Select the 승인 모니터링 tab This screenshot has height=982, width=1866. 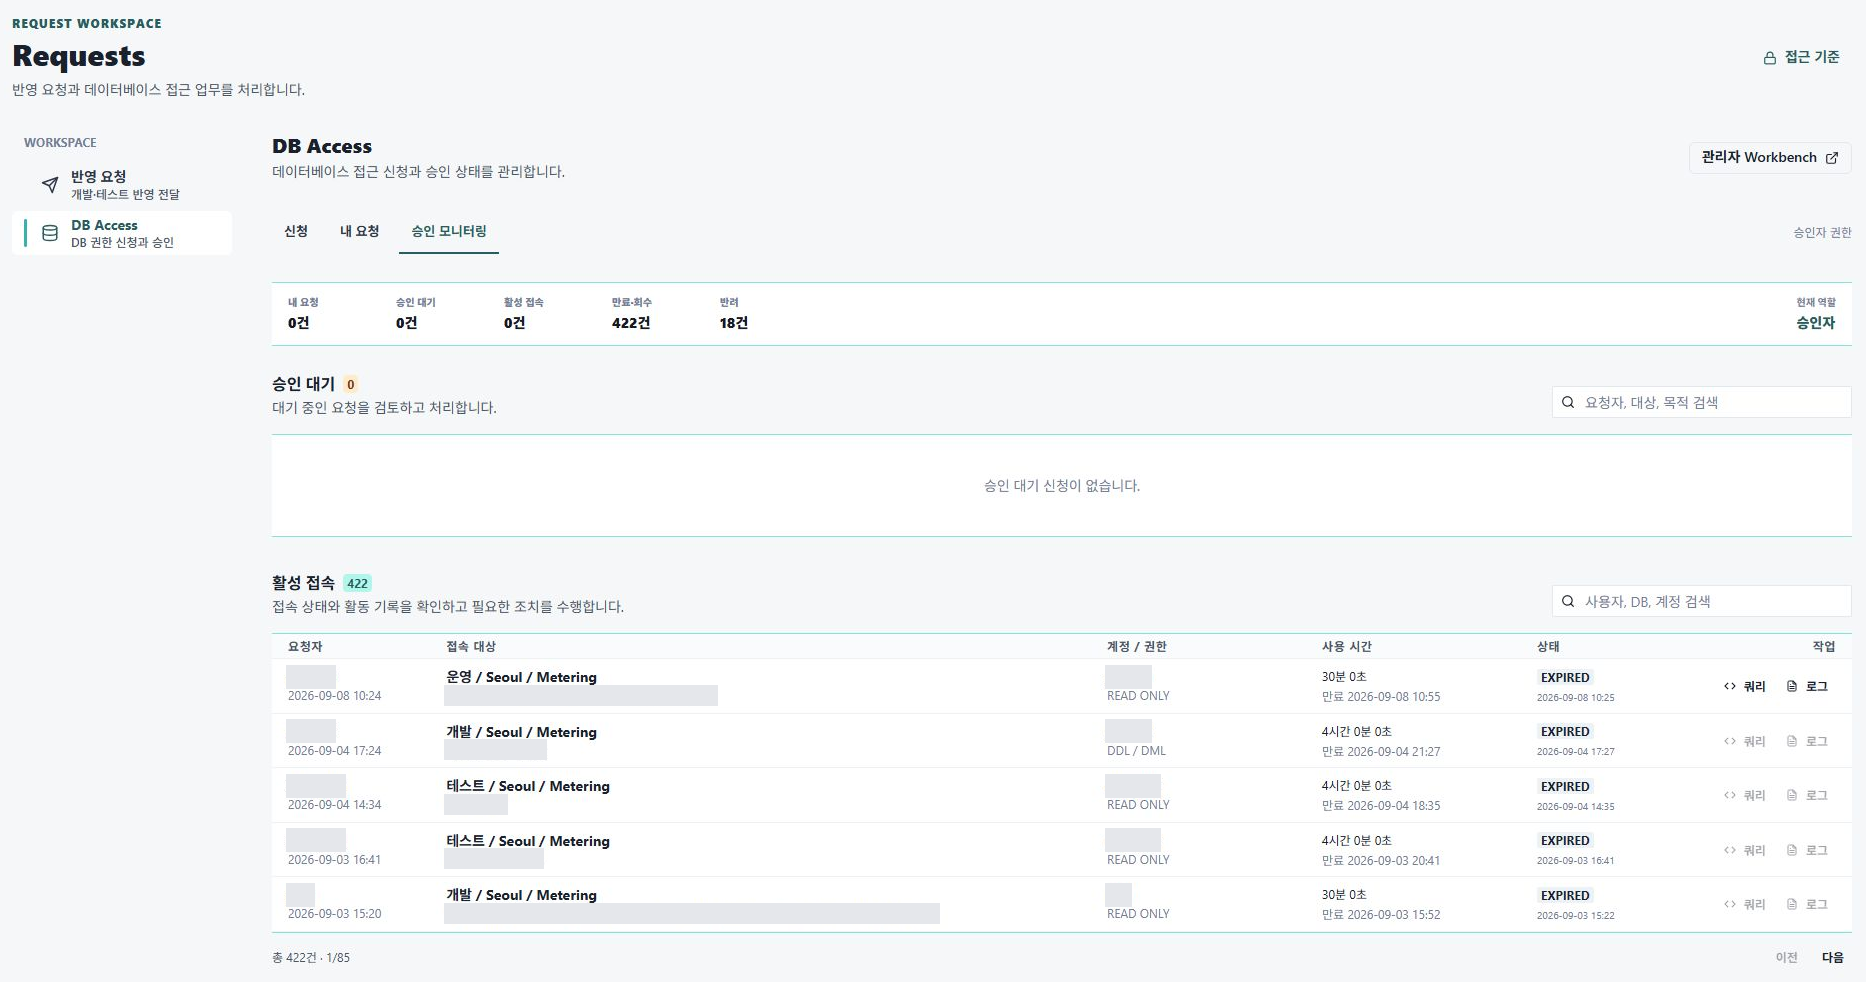click(449, 231)
